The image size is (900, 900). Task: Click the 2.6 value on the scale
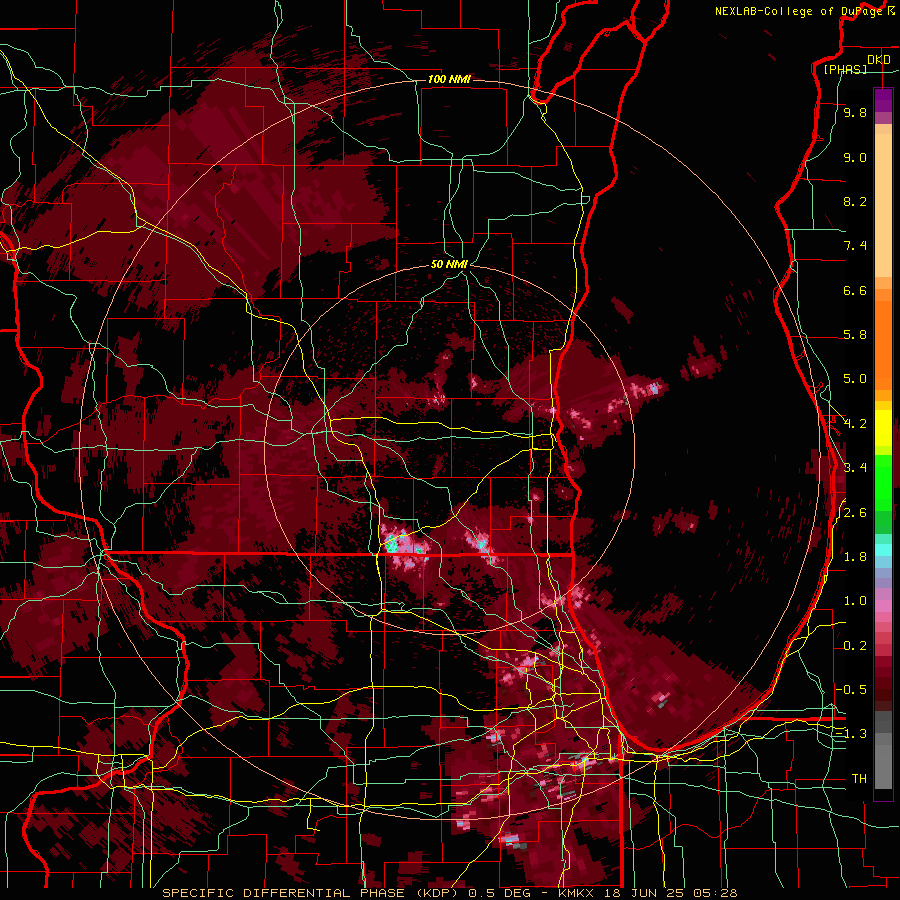[x=855, y=512]
